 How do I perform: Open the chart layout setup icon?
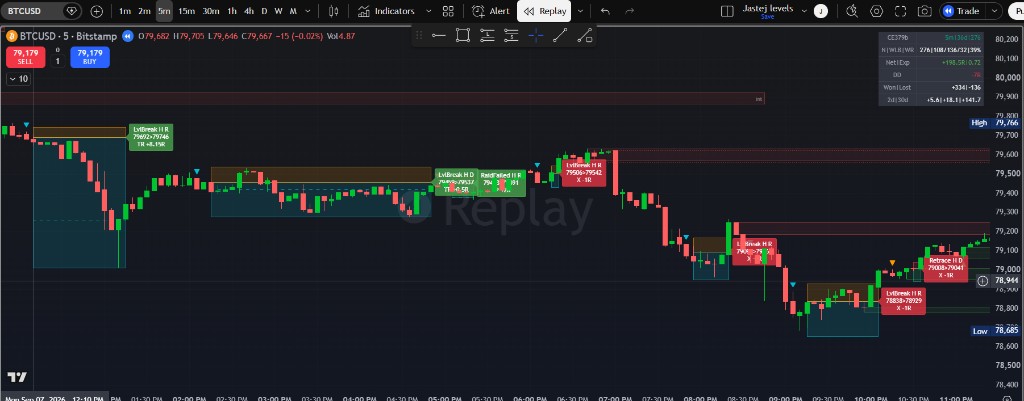click(x=727, y=11)
